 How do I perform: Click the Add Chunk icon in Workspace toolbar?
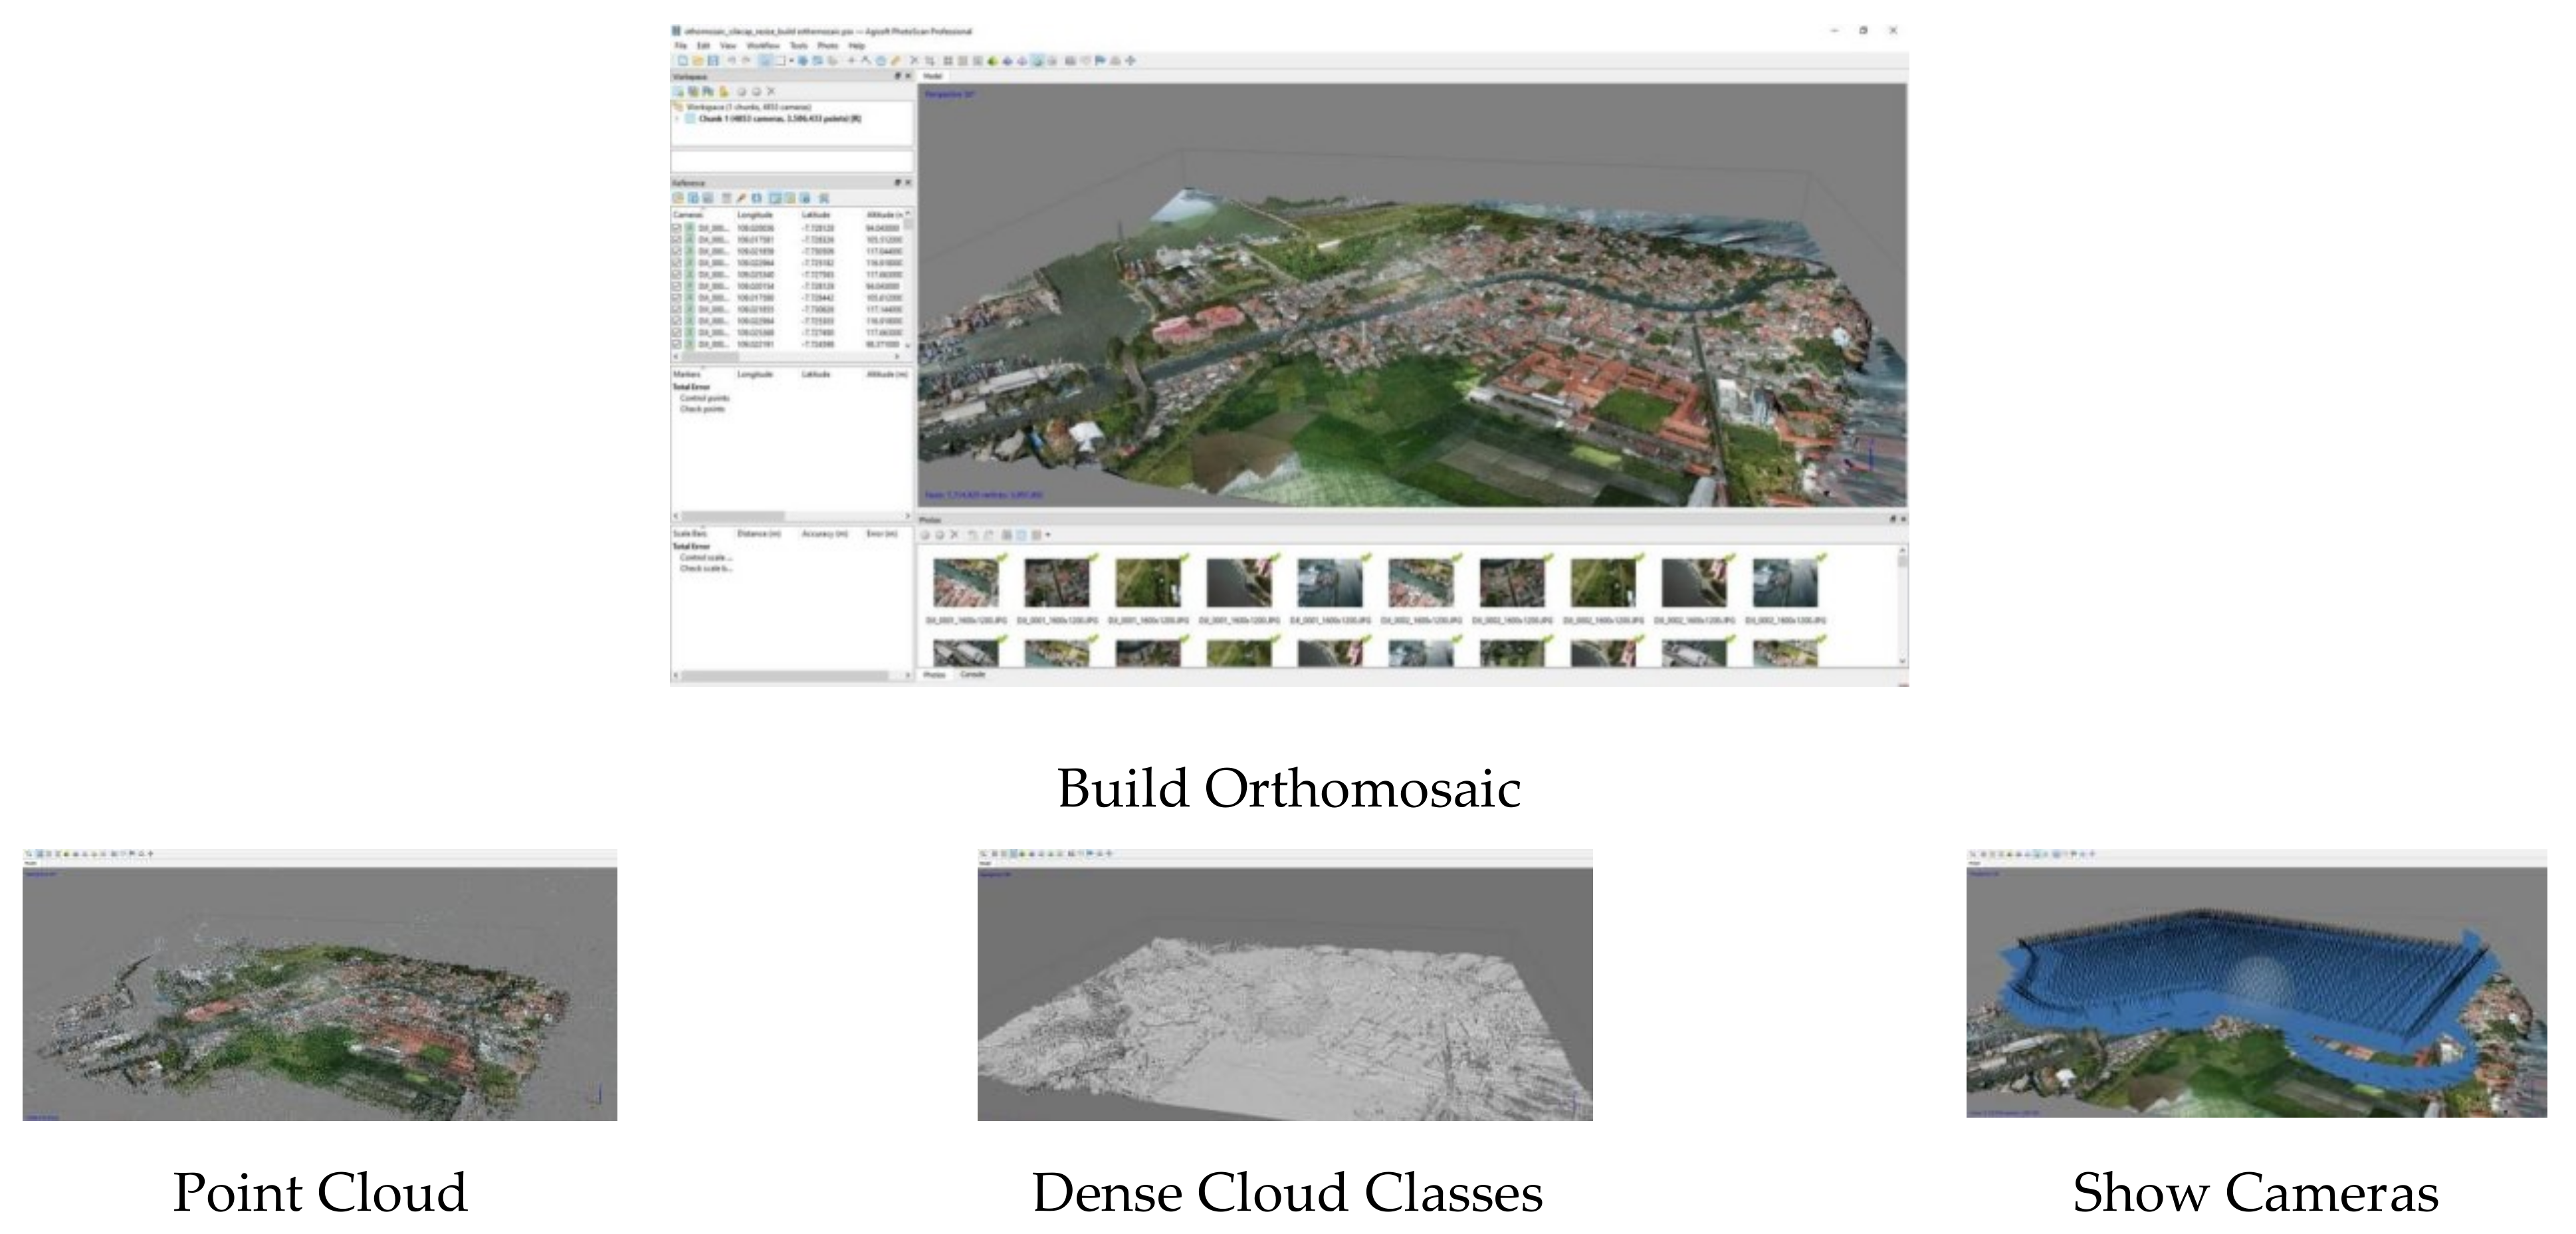pos(678,91)
